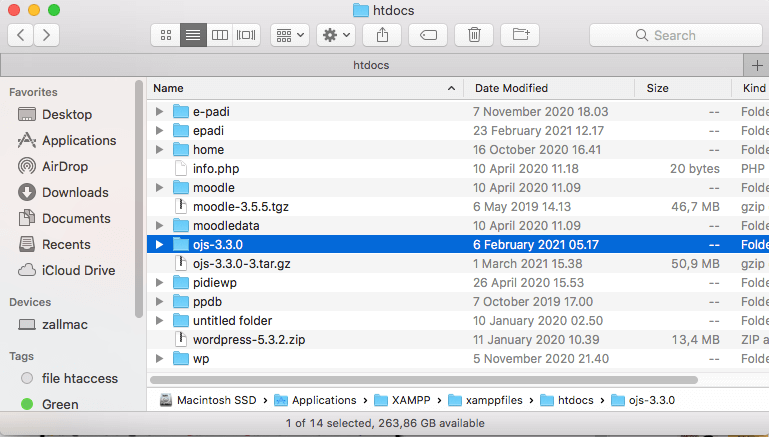Expand the moodledata folder
The image size is (769, 437).
pos(159,226)
